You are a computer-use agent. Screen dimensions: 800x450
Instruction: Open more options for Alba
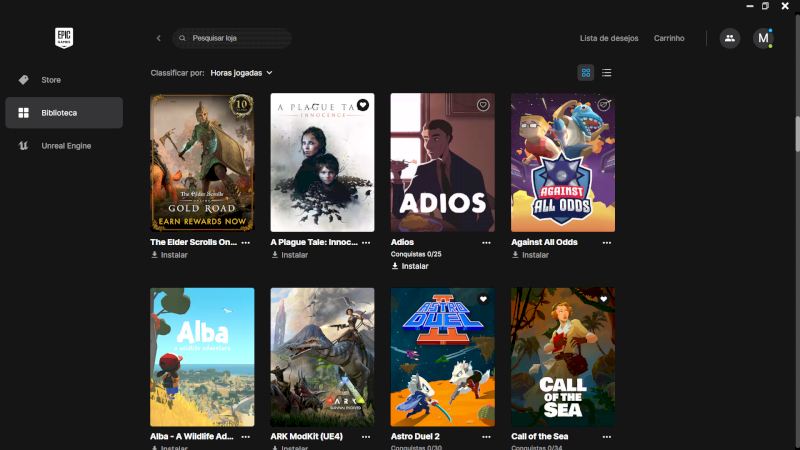(x=246, y=437)
